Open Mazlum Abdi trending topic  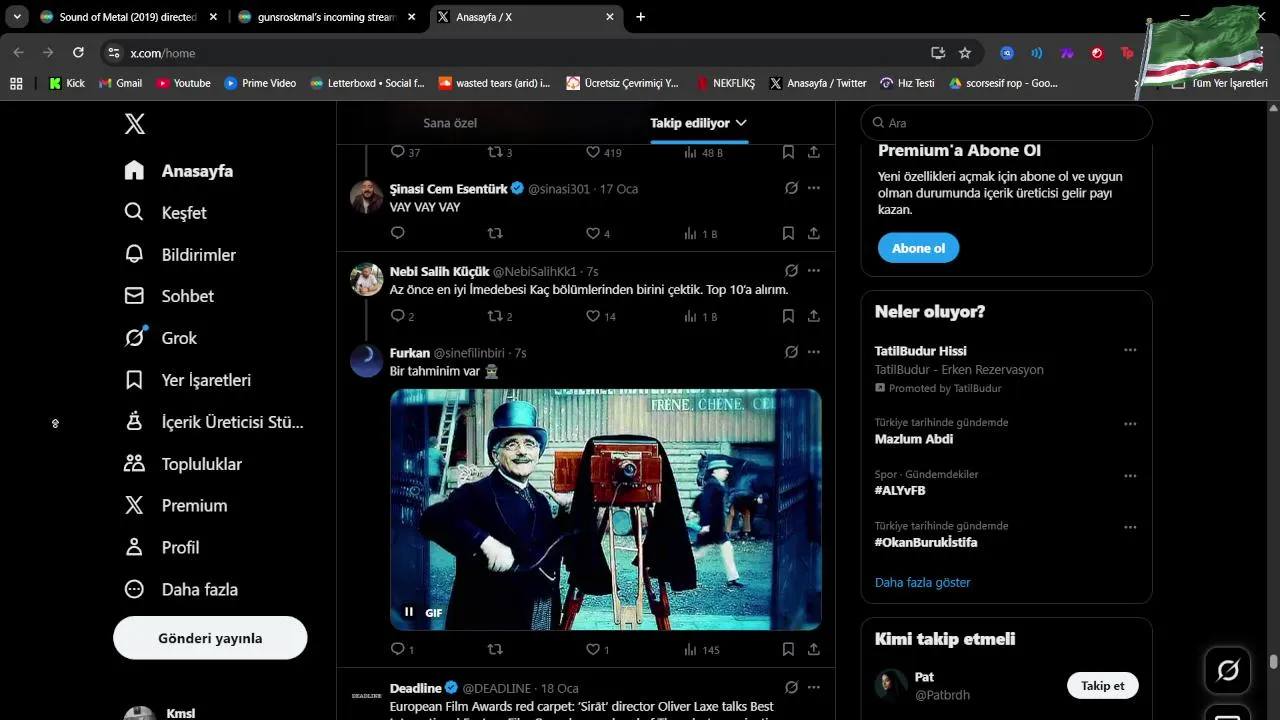point(914,439)
